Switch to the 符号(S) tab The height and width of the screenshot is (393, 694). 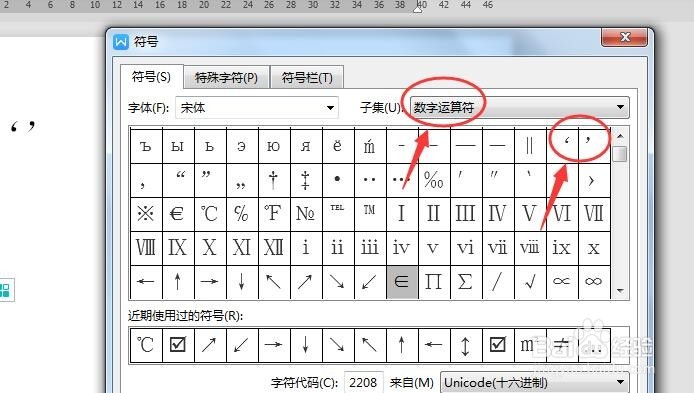(151, 77)
